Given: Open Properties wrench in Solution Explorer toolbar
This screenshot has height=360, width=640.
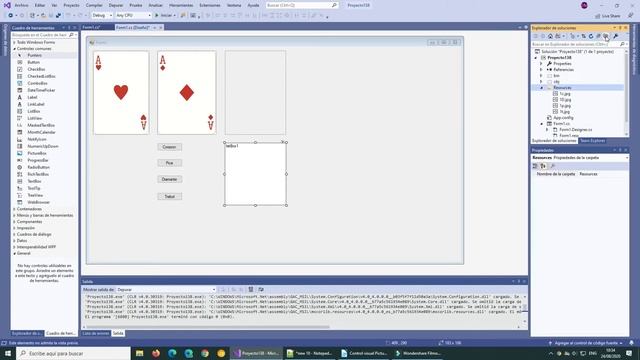Looking at the screenshot, I should point(616,36).
